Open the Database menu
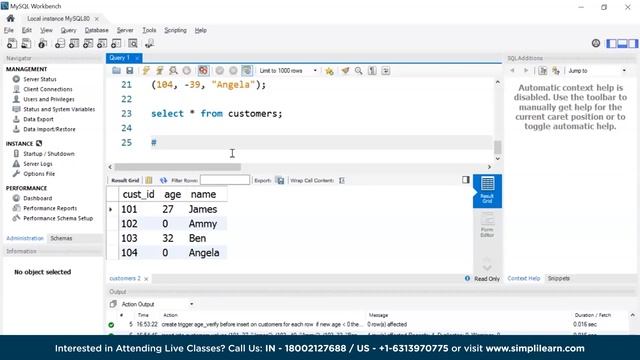The height and width of the screenshot is (360, 640). [x=96, y=30]
